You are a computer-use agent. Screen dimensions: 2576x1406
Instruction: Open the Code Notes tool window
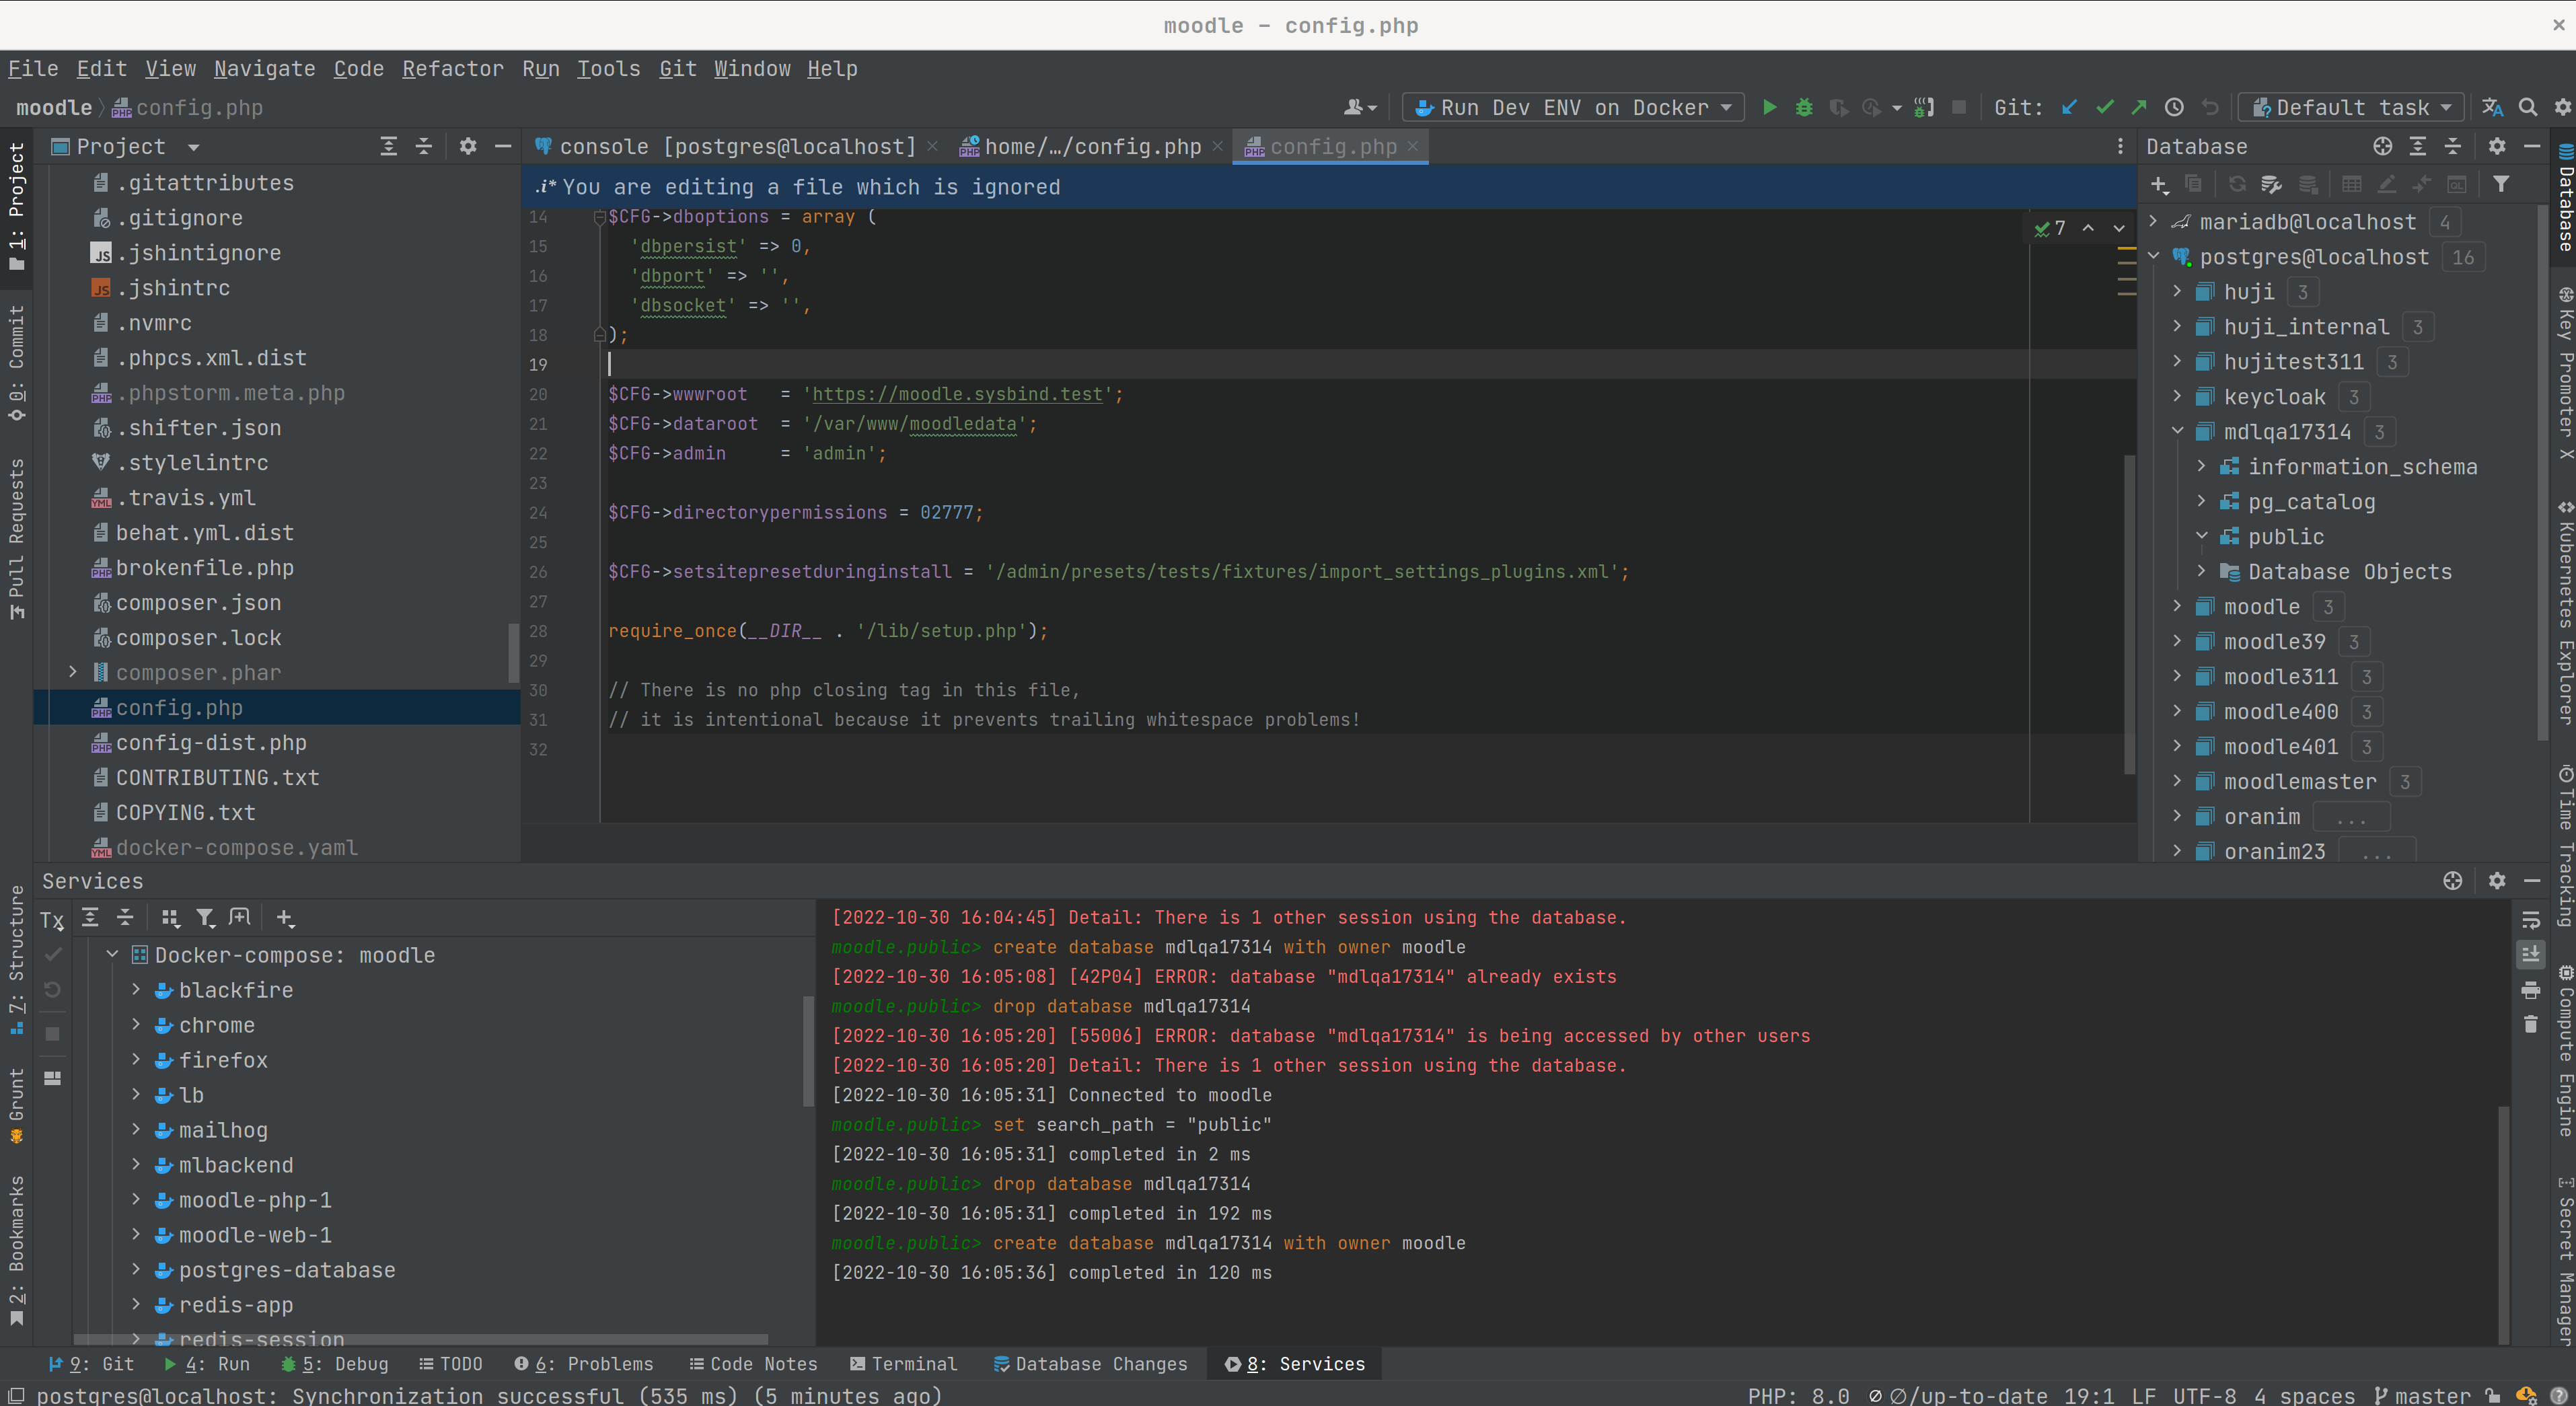(x=753, y=1363)
